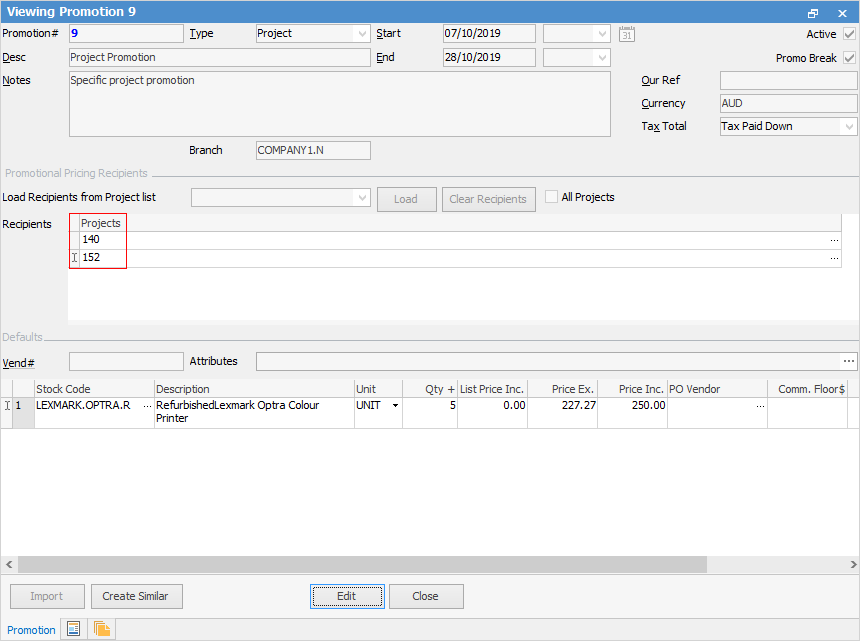Open the Tax Total dropdown
This screenshot has height=641, width=860.
(x=849, y=127)
